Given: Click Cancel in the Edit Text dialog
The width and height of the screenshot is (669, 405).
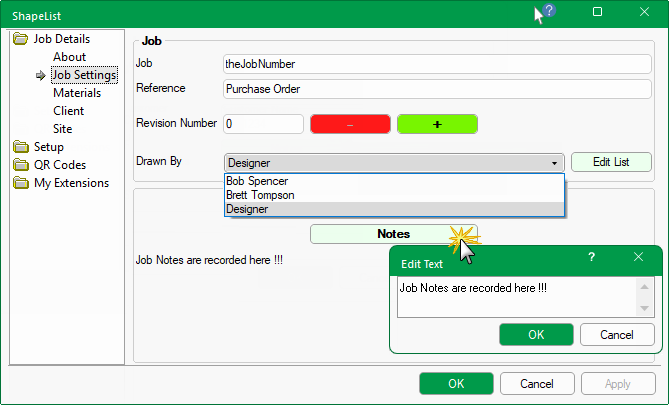Looking at the screenshot, I should click(x=617, y=335).
